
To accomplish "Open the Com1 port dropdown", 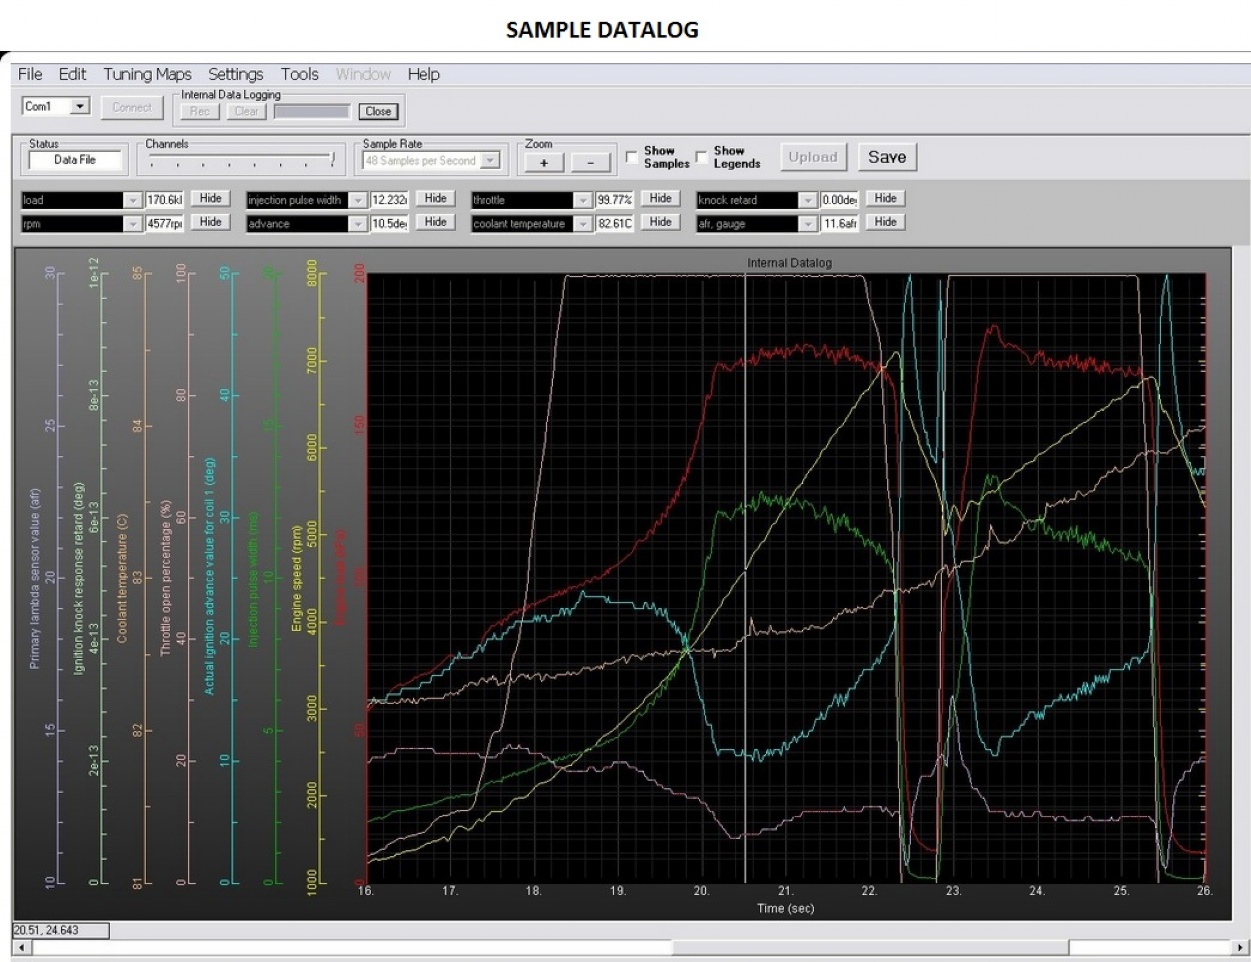I will tap(81, 106).
